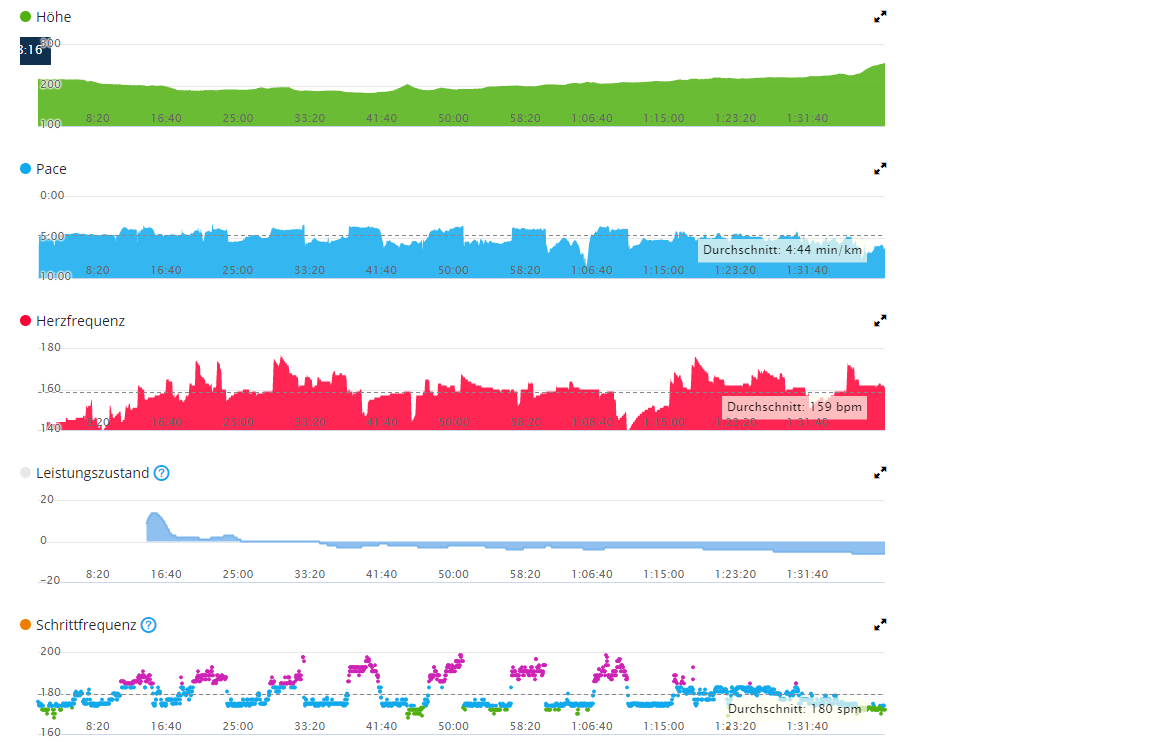Image resolution: width=1152 pixels, height=742 pixels.
Task: Open the help icon beside Schrittfrequenz
Action: pos(148,625)
